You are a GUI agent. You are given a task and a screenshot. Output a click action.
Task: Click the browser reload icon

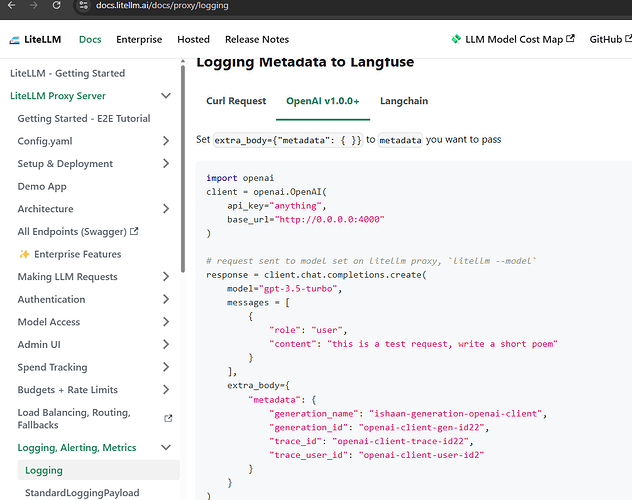click(x=57, y=6)
